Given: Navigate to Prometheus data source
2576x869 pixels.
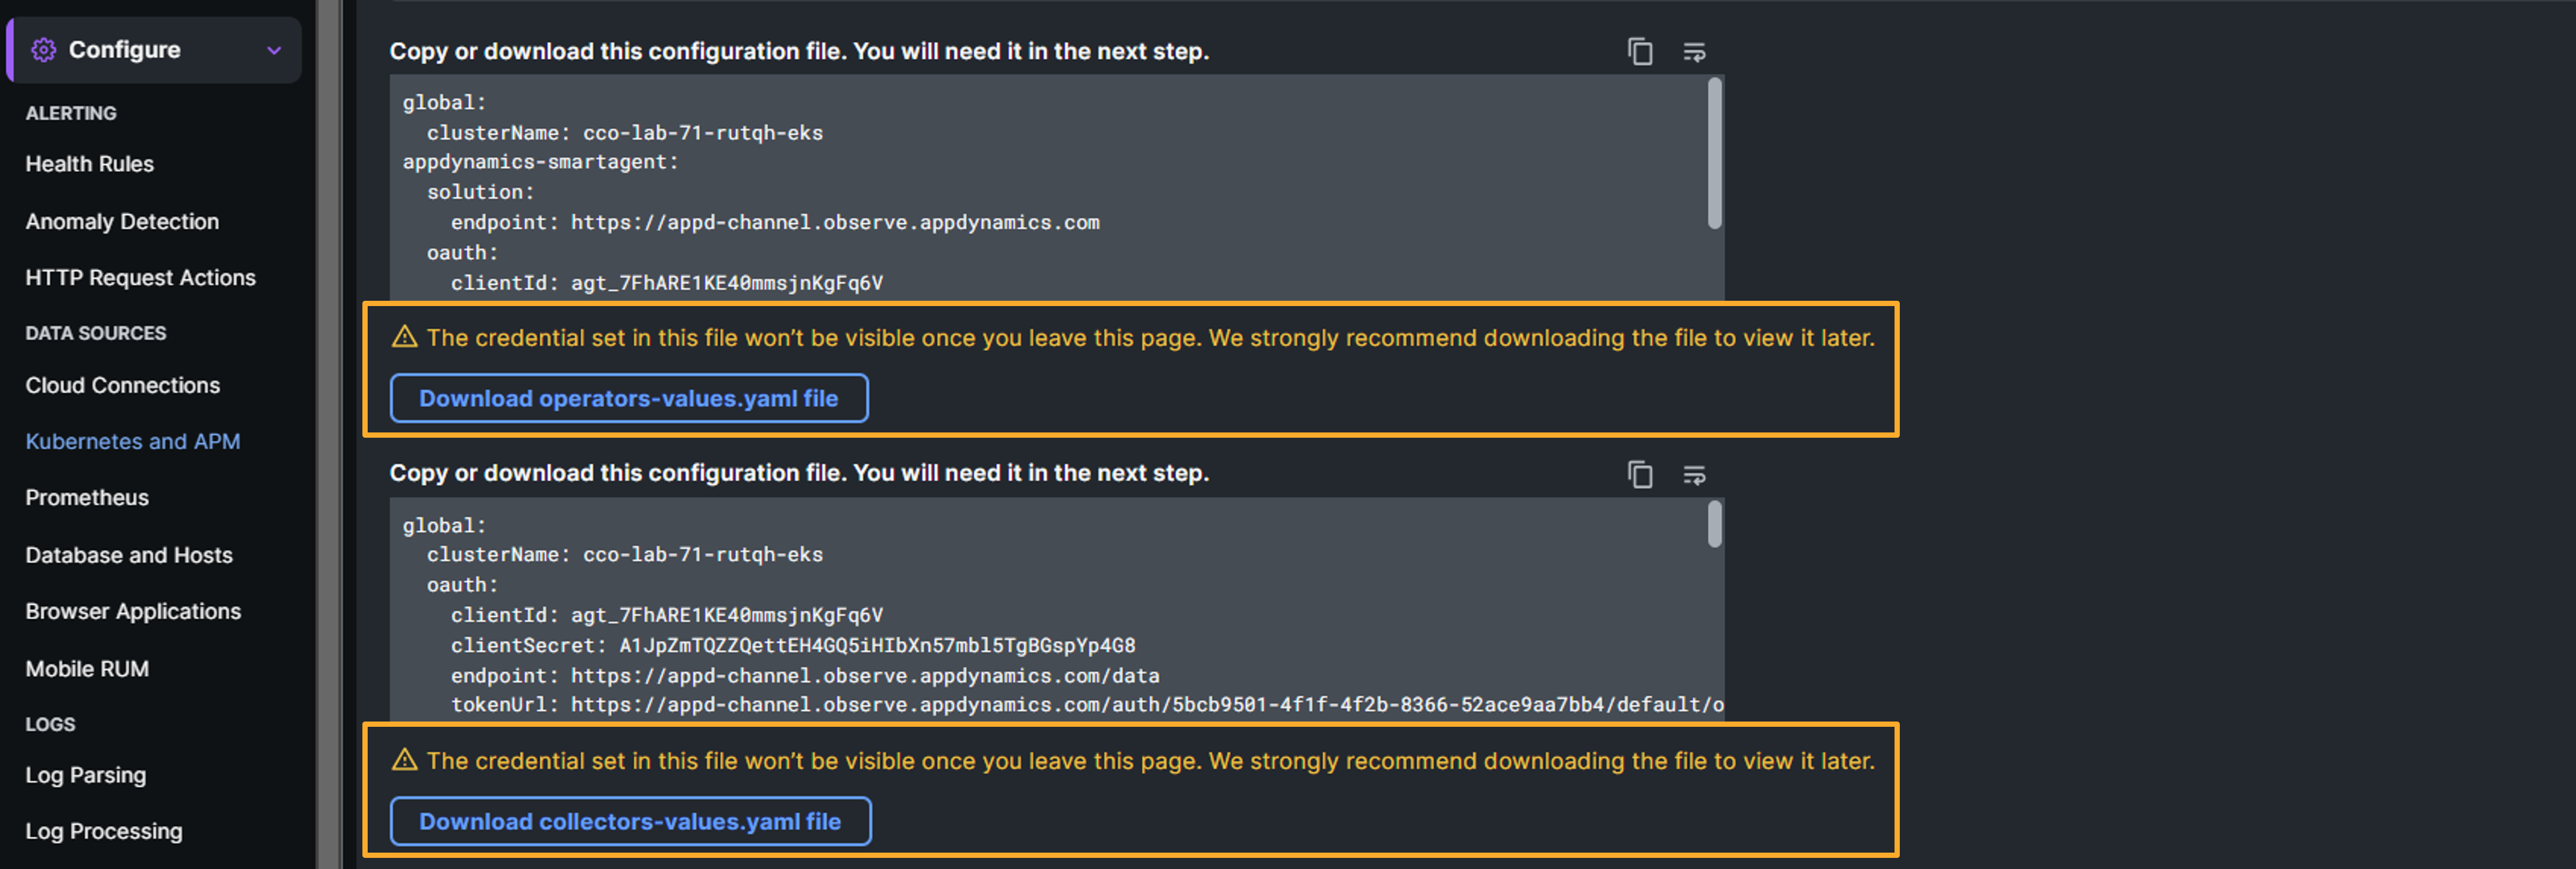Looking at the screenshot, I should [x=87, y=497].
